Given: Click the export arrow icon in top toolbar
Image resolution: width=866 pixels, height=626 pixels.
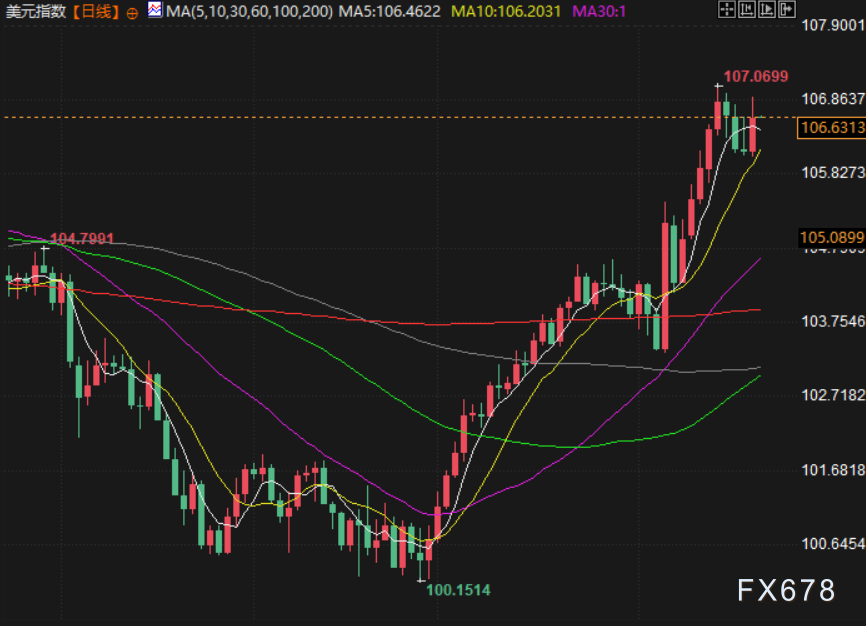Looking at the screenshot, I should (786, 9).
